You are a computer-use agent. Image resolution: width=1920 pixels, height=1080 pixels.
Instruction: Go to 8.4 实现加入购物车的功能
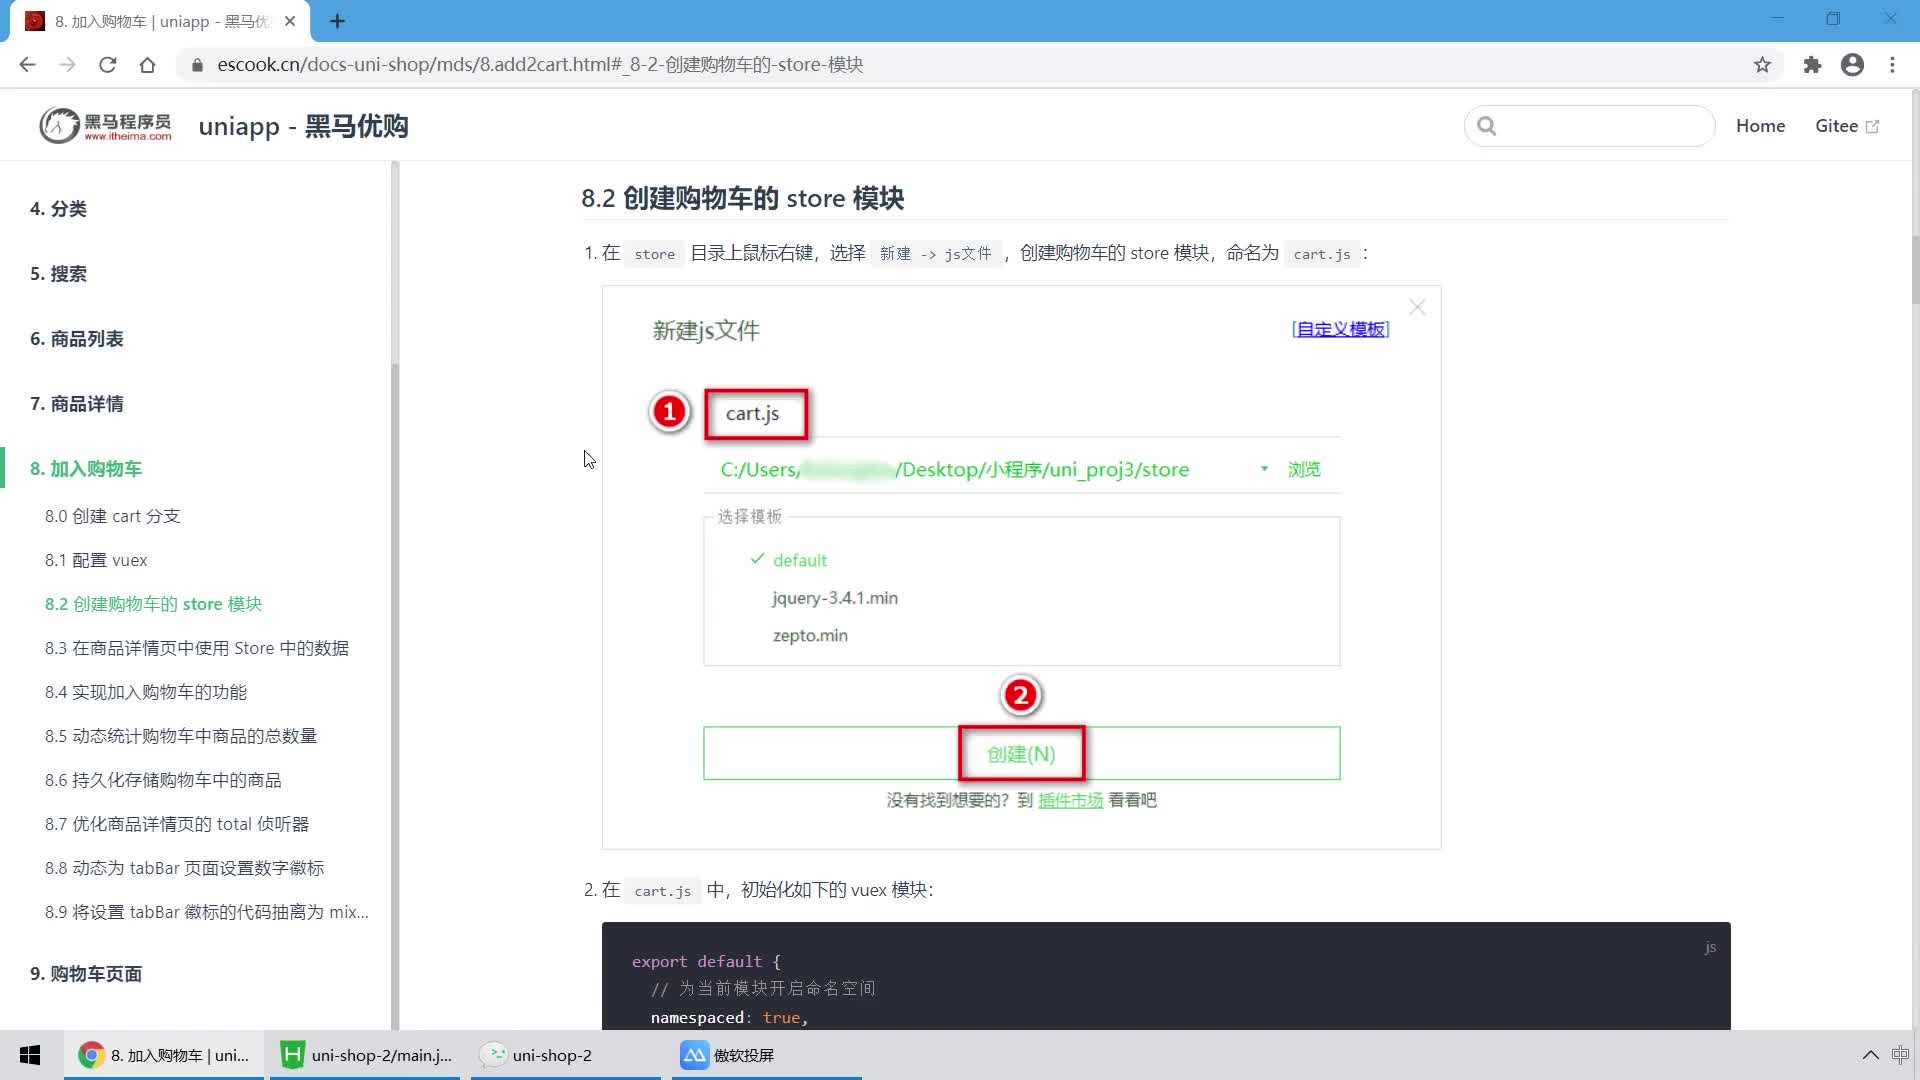[x=146, y=692]
